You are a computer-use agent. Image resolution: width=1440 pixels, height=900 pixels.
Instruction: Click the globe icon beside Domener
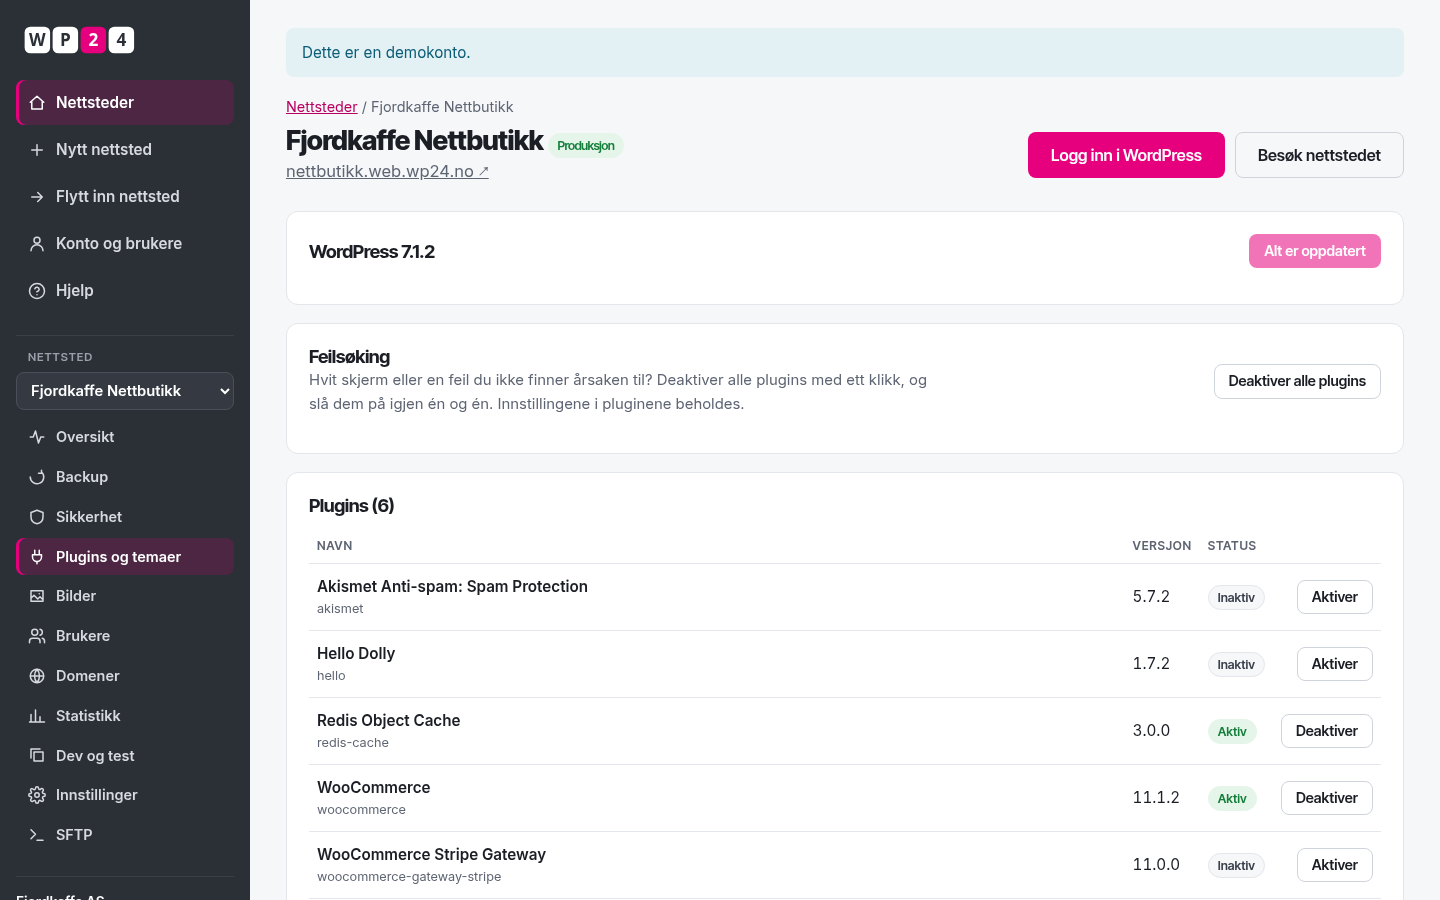click(x=37, y=676)
